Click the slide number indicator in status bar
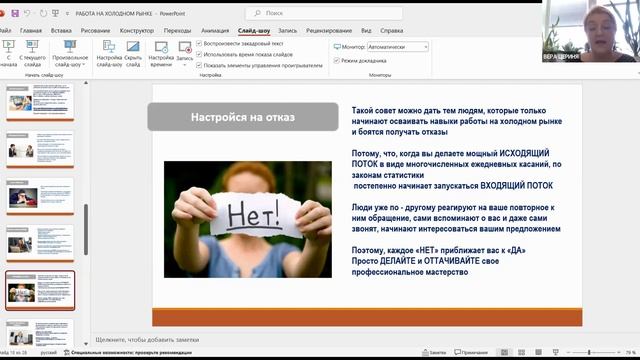Image resolution: width=640 pixels, height=360 pixels. pos(13,353)
